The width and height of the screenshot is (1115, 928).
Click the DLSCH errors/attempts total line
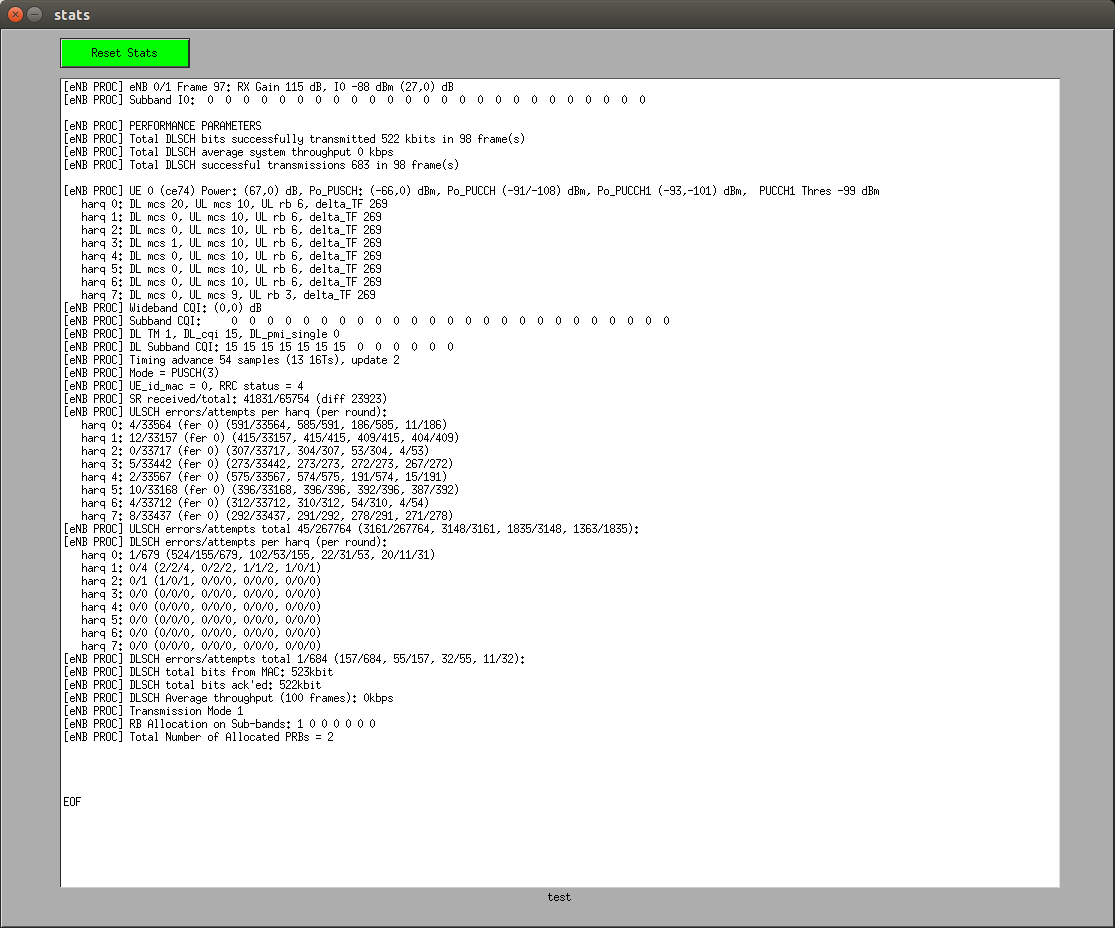click(294, 659)
